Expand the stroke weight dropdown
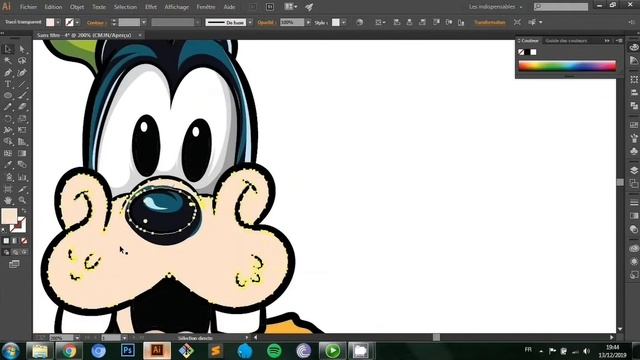The height and width of the screenshot is (360, 640). [144, 22]
